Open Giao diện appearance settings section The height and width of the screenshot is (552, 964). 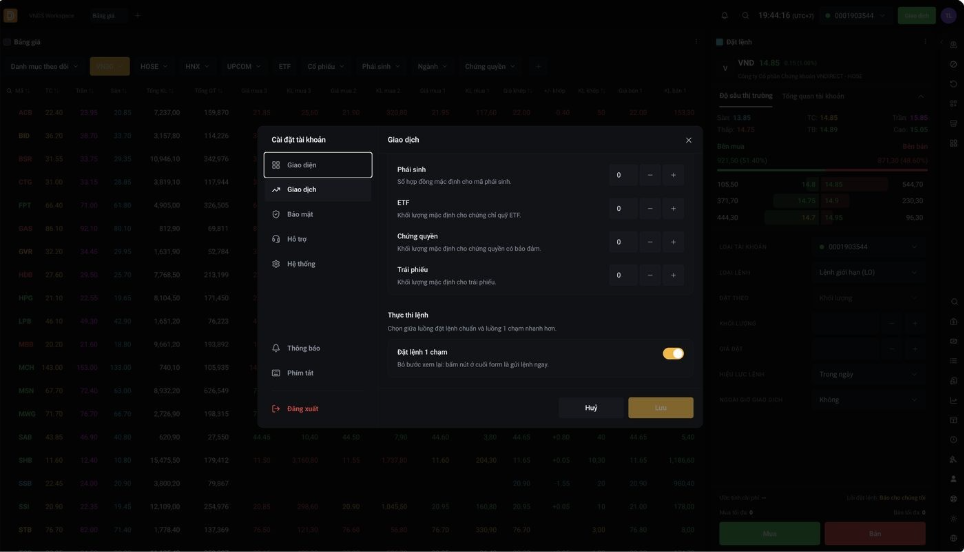318,165
